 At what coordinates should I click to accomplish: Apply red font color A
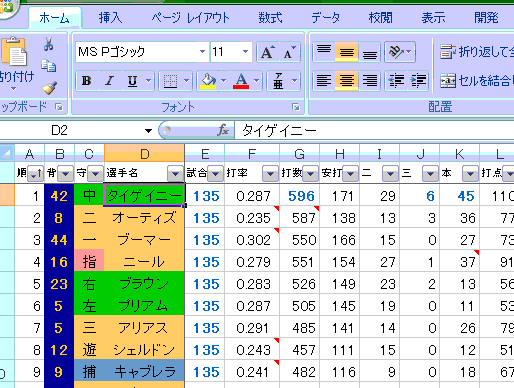(241, 81)
